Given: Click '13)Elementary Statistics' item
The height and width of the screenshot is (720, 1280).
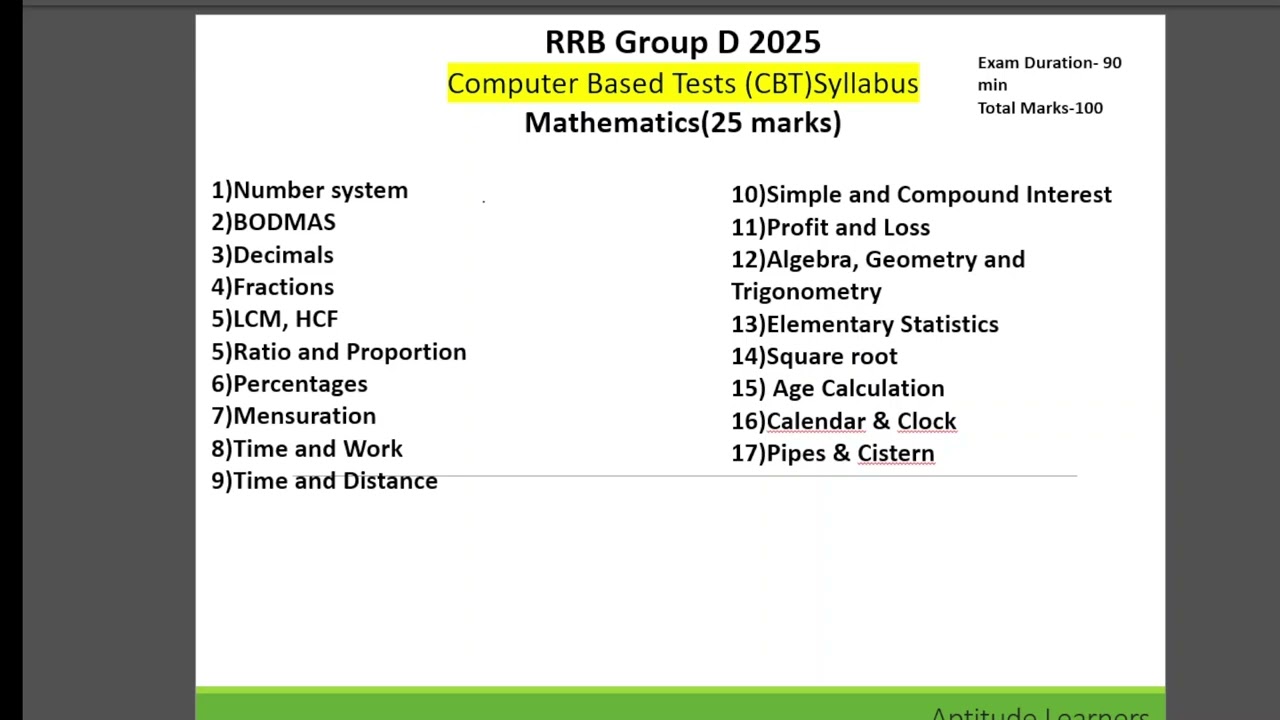Looking at the screenshot, I should [865, 324].
